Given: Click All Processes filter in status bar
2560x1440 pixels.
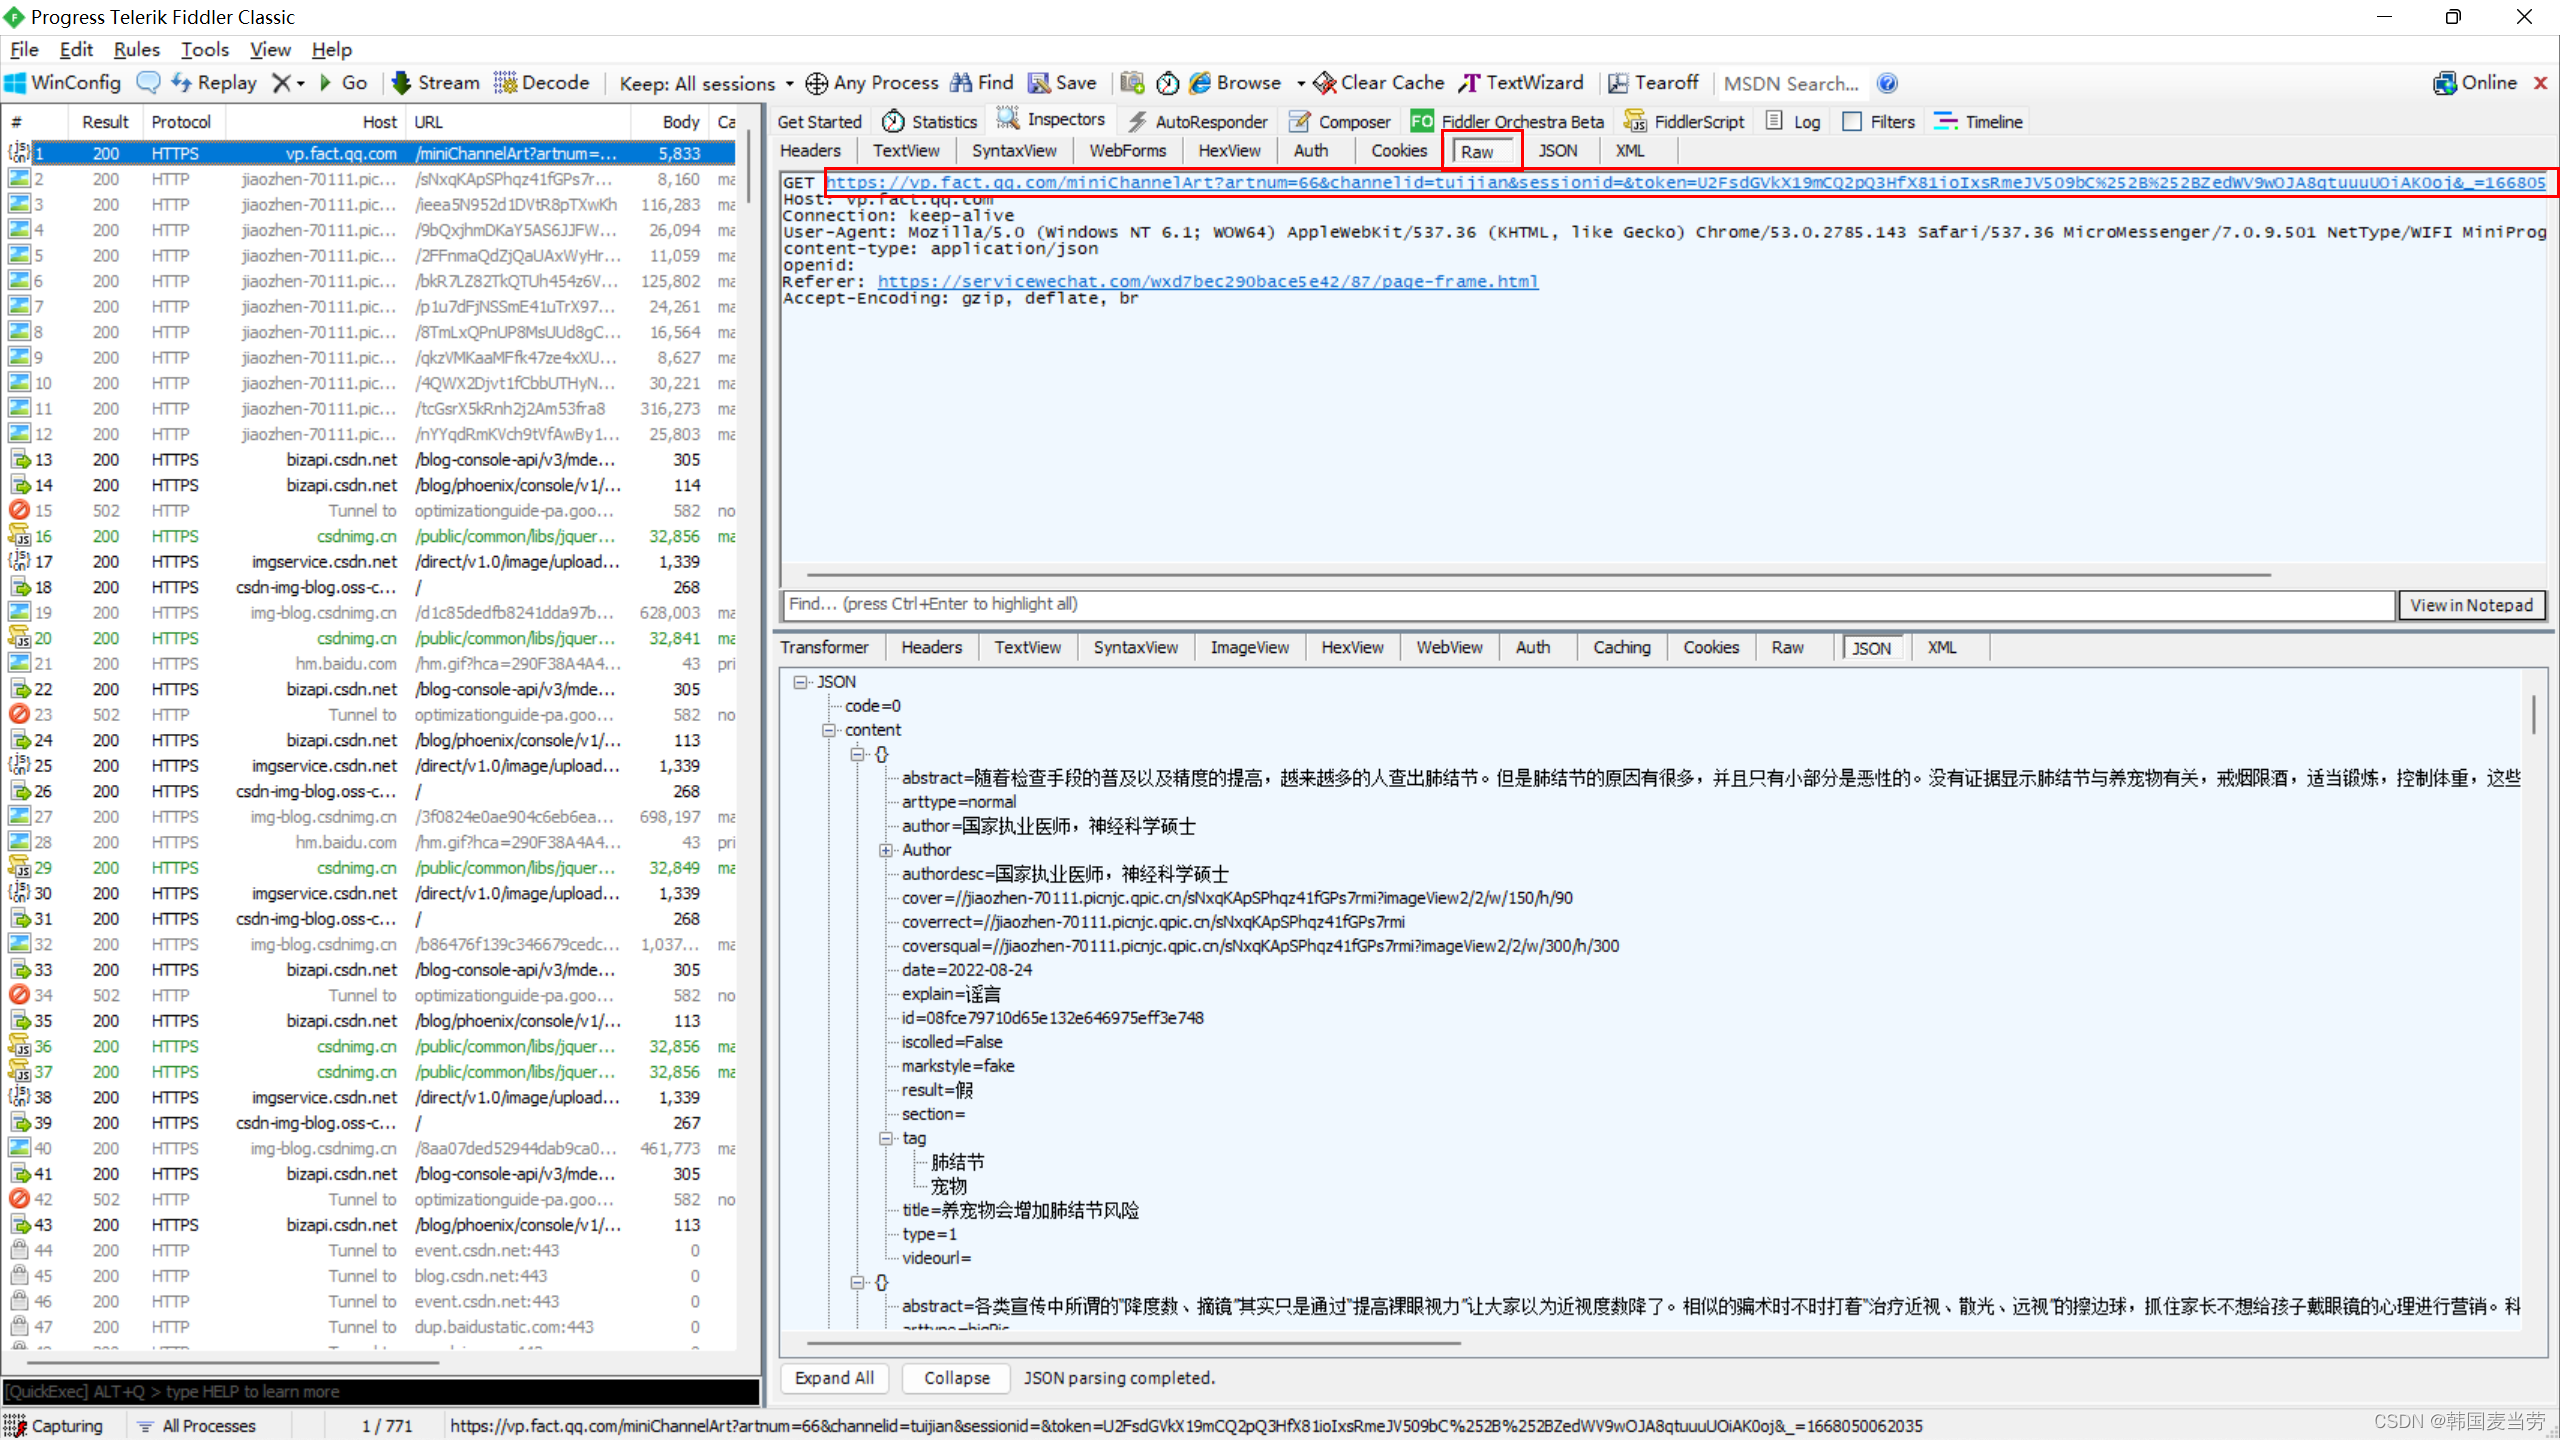Looking at the screenshot, I should coord(196,1426).
